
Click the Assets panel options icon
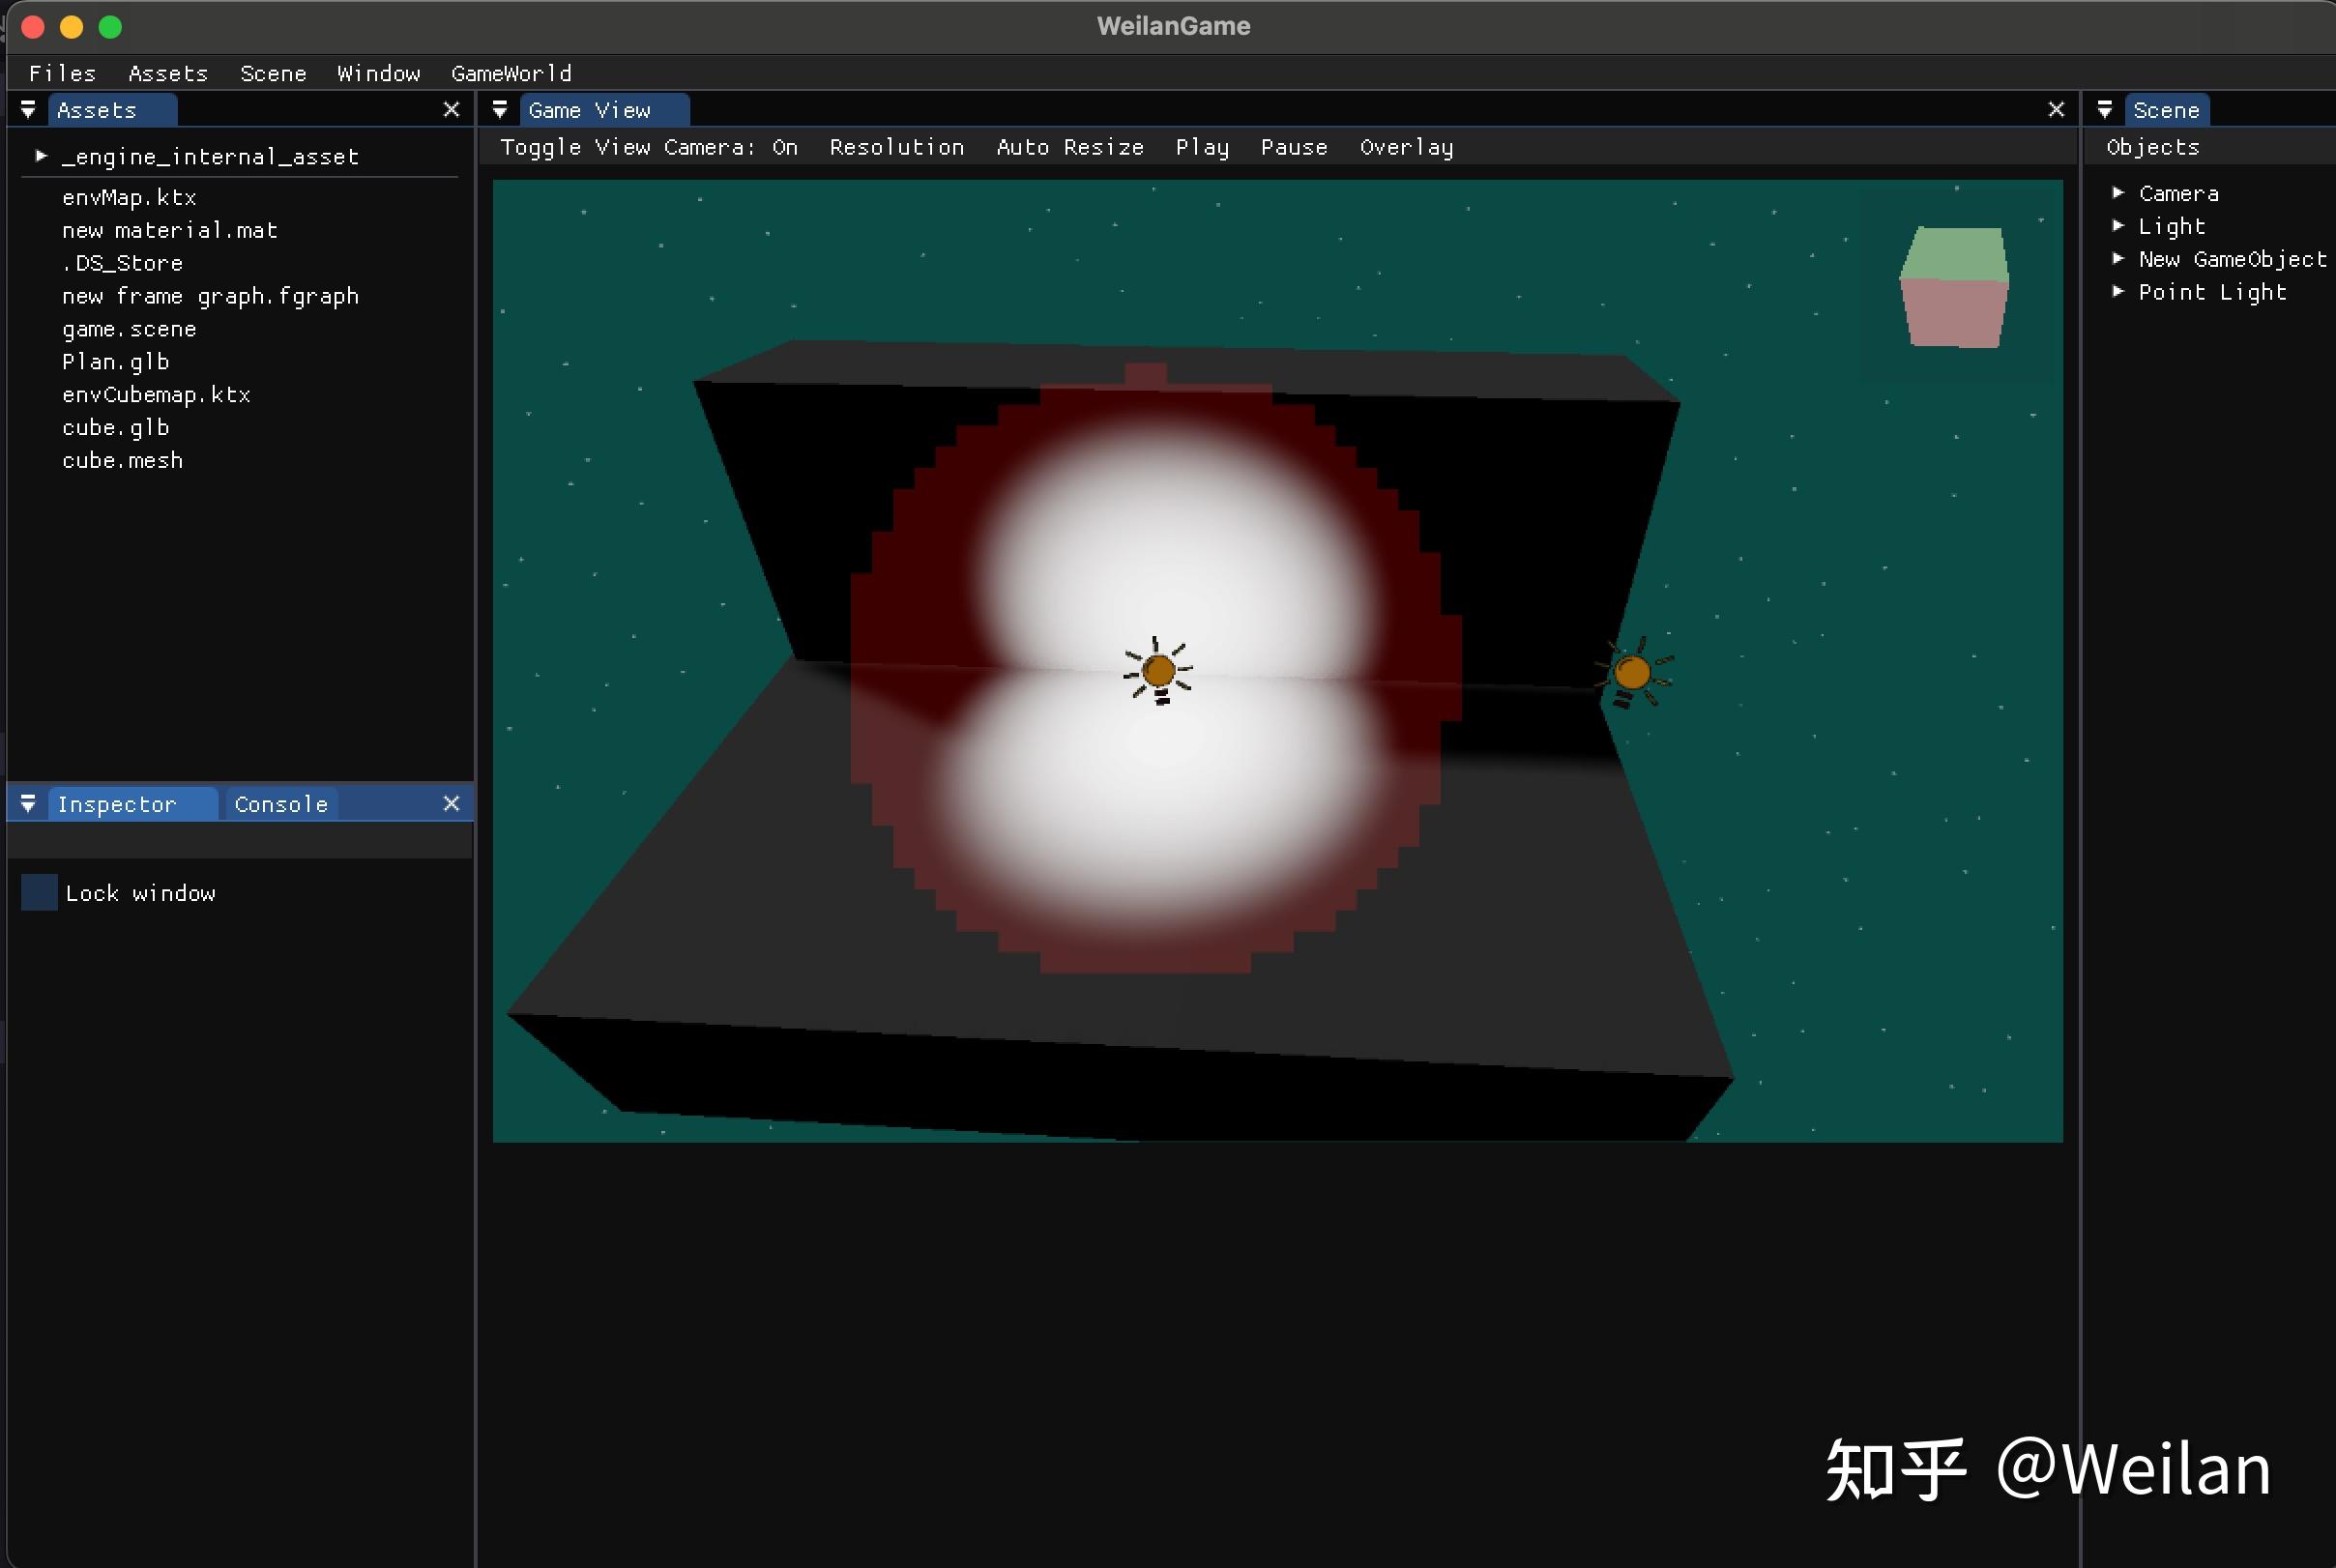[28, 110]
